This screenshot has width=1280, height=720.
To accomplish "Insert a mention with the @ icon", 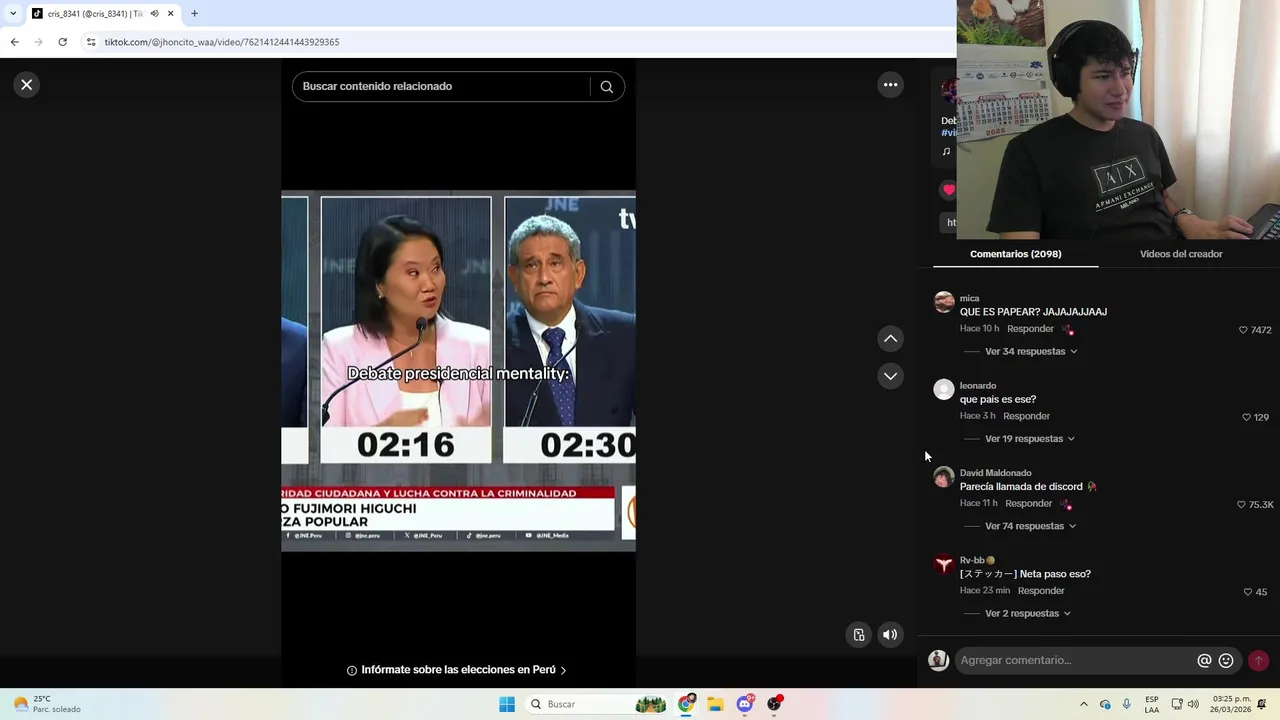I will [x=1204, y=661].
